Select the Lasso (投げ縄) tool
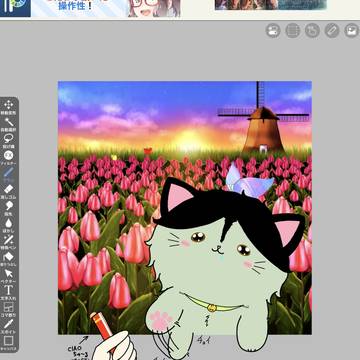 8,141
